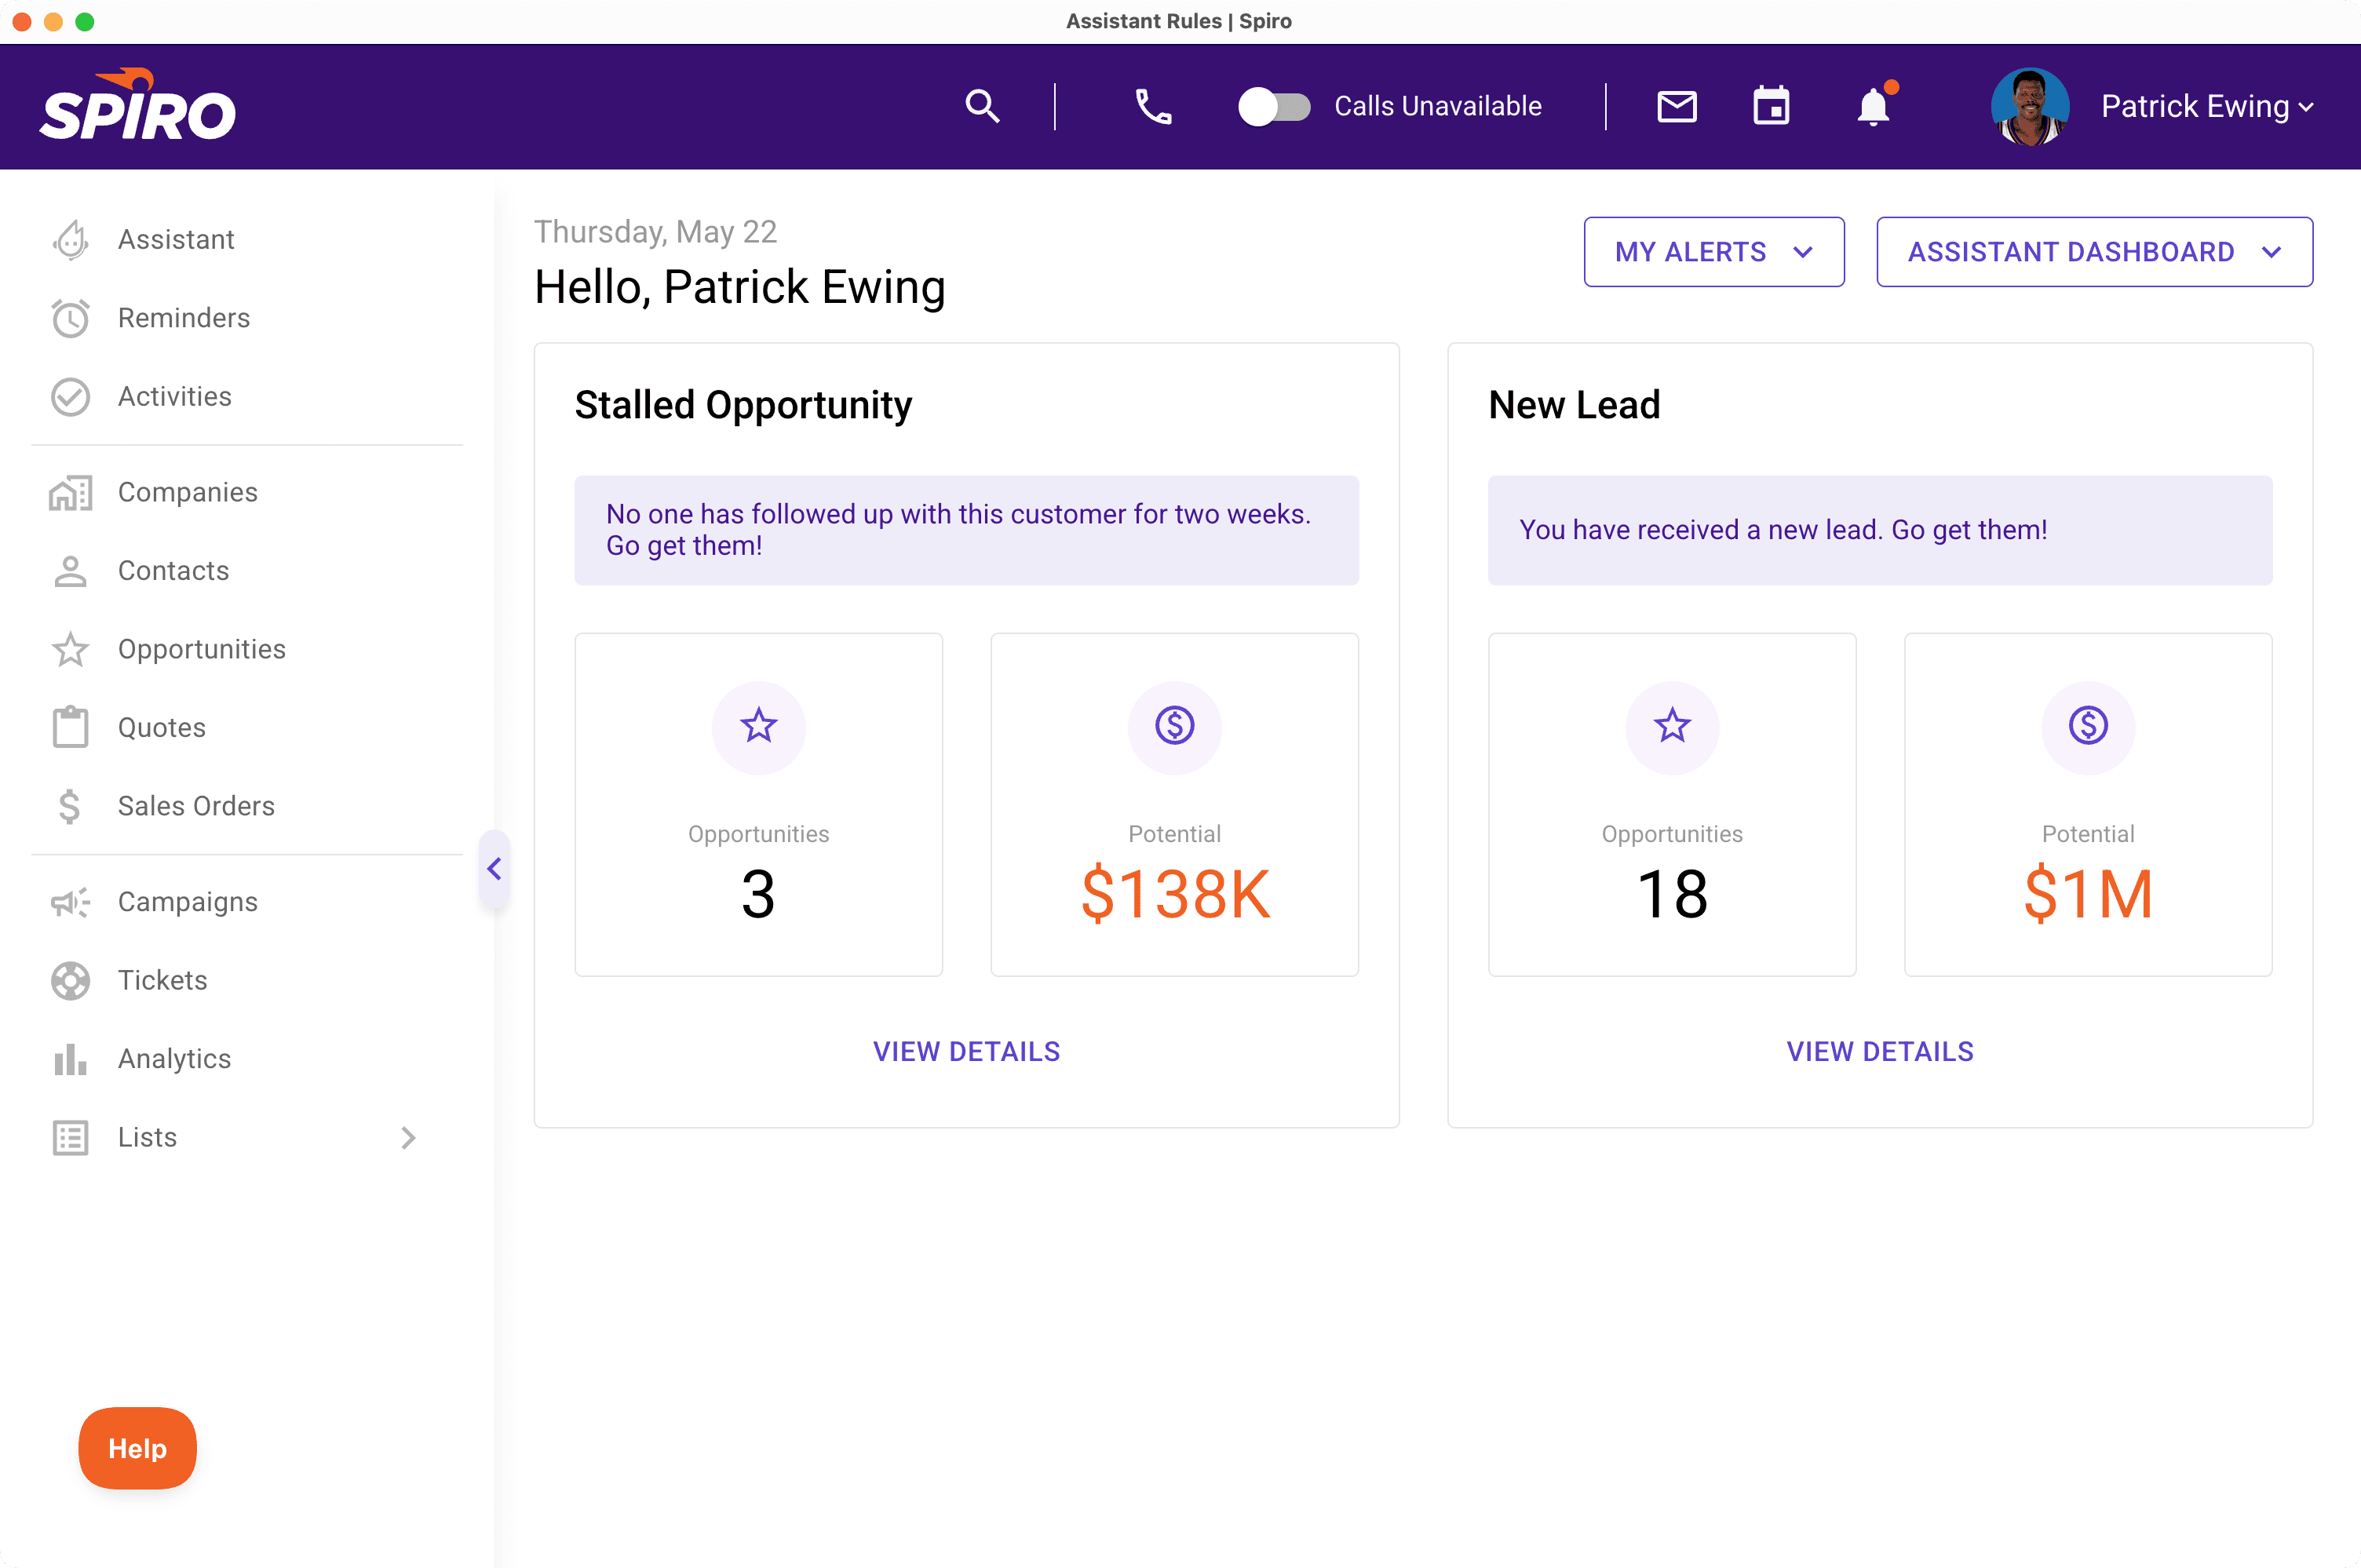Collapse the sidebar with the arrow handle
Viewport: 2361px width, 1568px height.
pyautogui.click(x=494, y=869)
